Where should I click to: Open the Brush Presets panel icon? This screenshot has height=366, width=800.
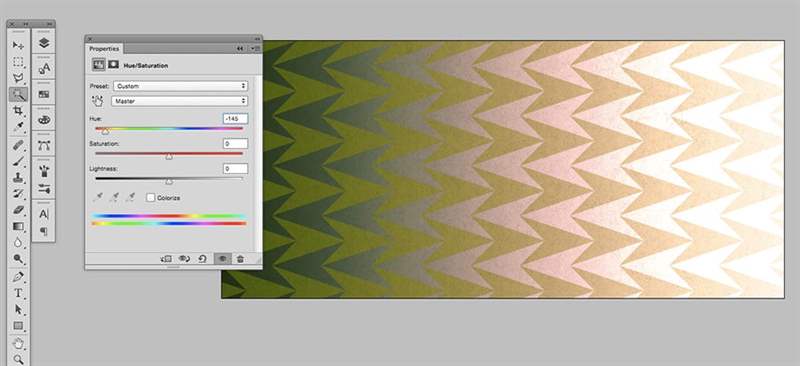44,189
